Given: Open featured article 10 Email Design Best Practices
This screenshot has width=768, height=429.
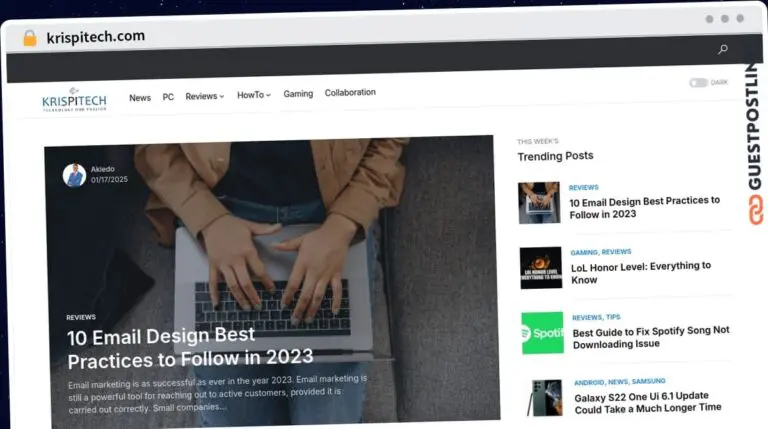Looking at the screenshot, I should click(190, 346).
